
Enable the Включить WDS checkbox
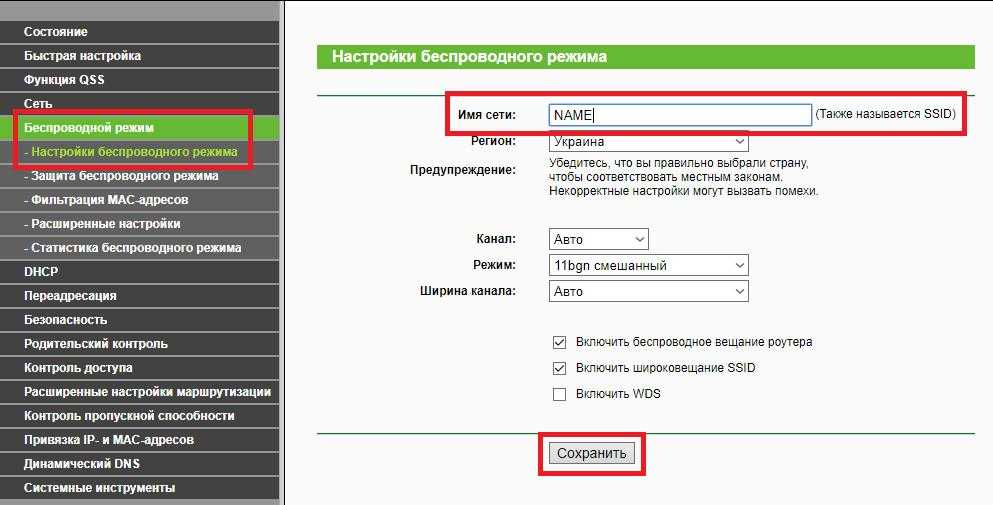(x=559, y=394)
